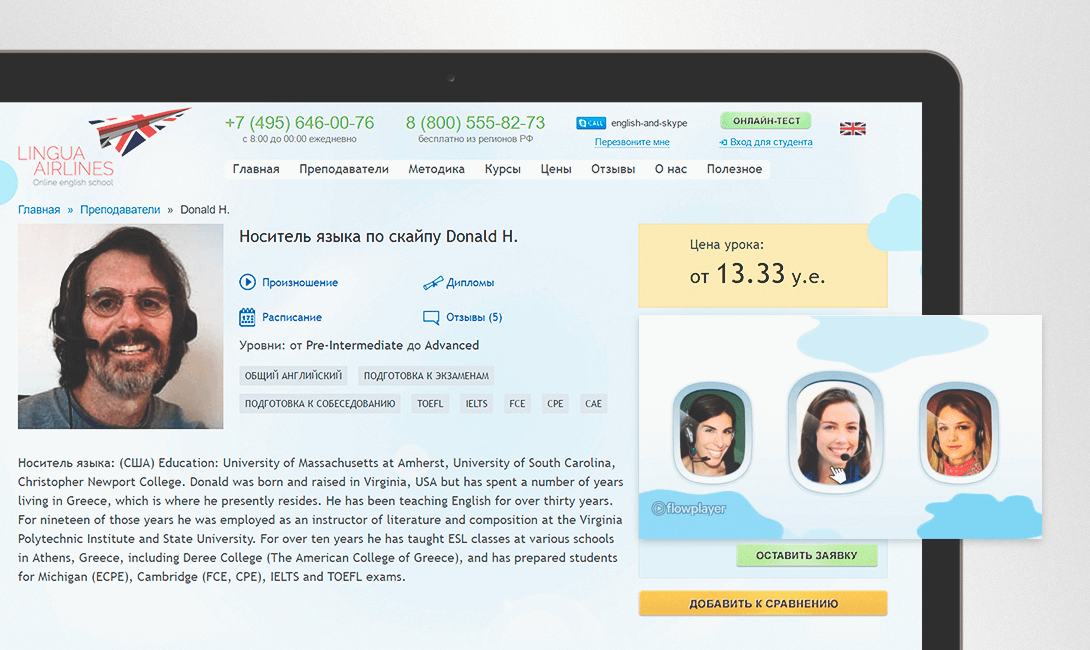Click the text Уровни: от Pre-Intermediate до Advanced

[359, 346]
